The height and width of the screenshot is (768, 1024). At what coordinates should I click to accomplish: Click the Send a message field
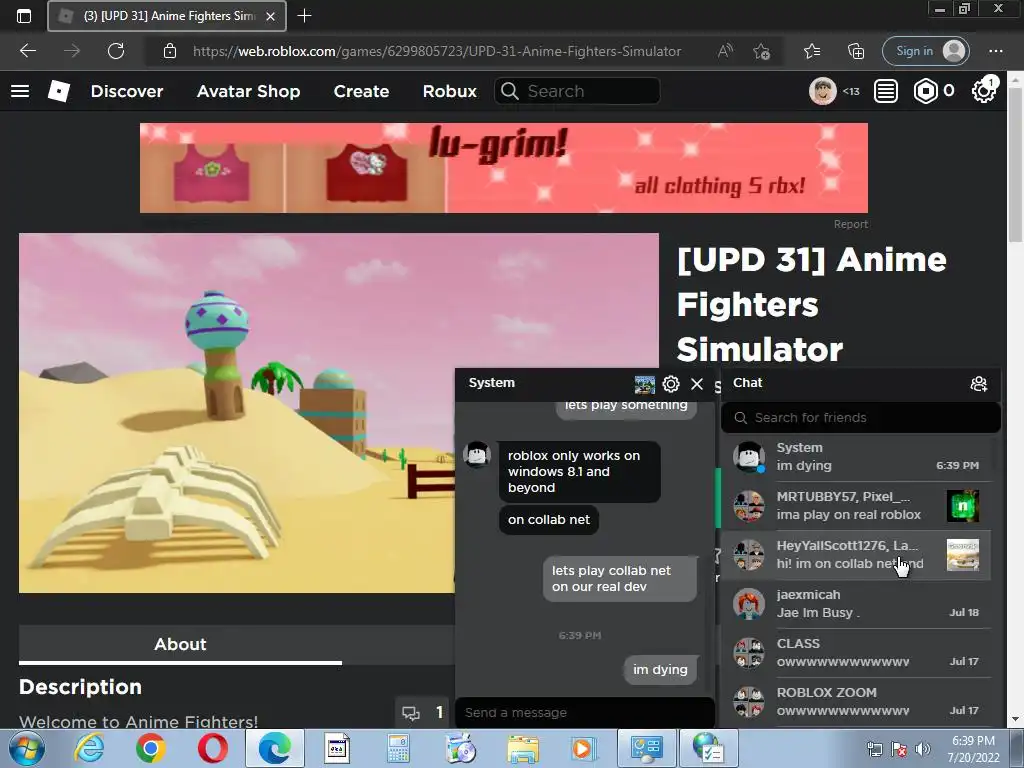point(584,712)
